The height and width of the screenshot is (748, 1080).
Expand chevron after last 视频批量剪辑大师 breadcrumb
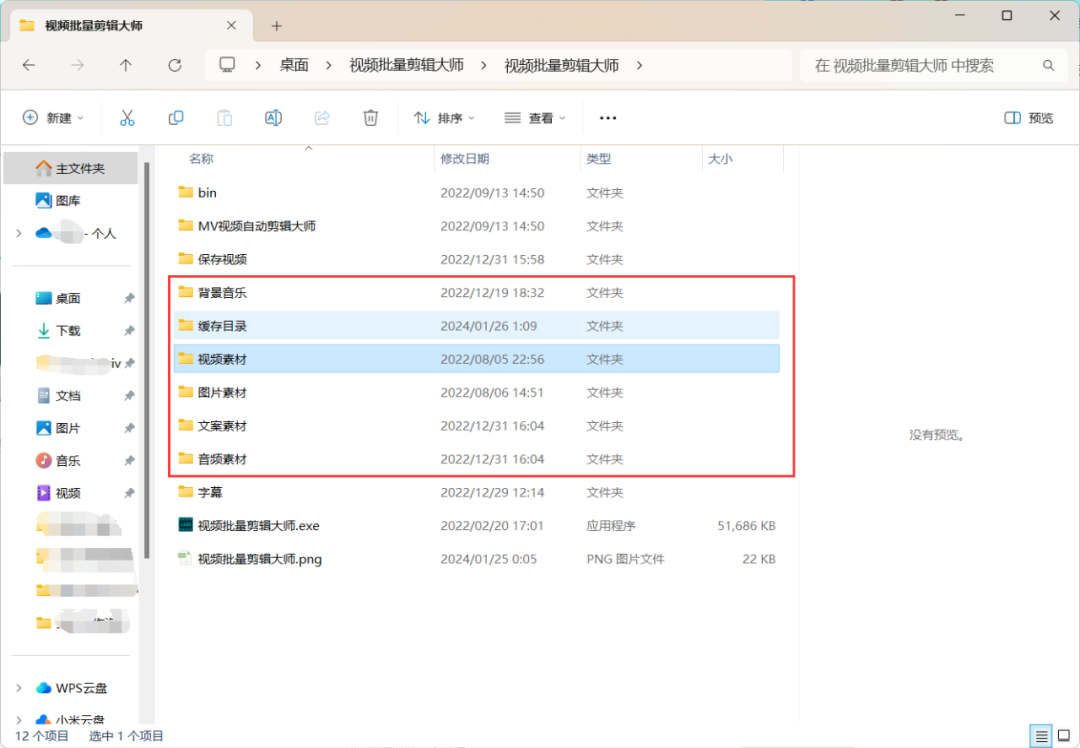pos(639,65)
